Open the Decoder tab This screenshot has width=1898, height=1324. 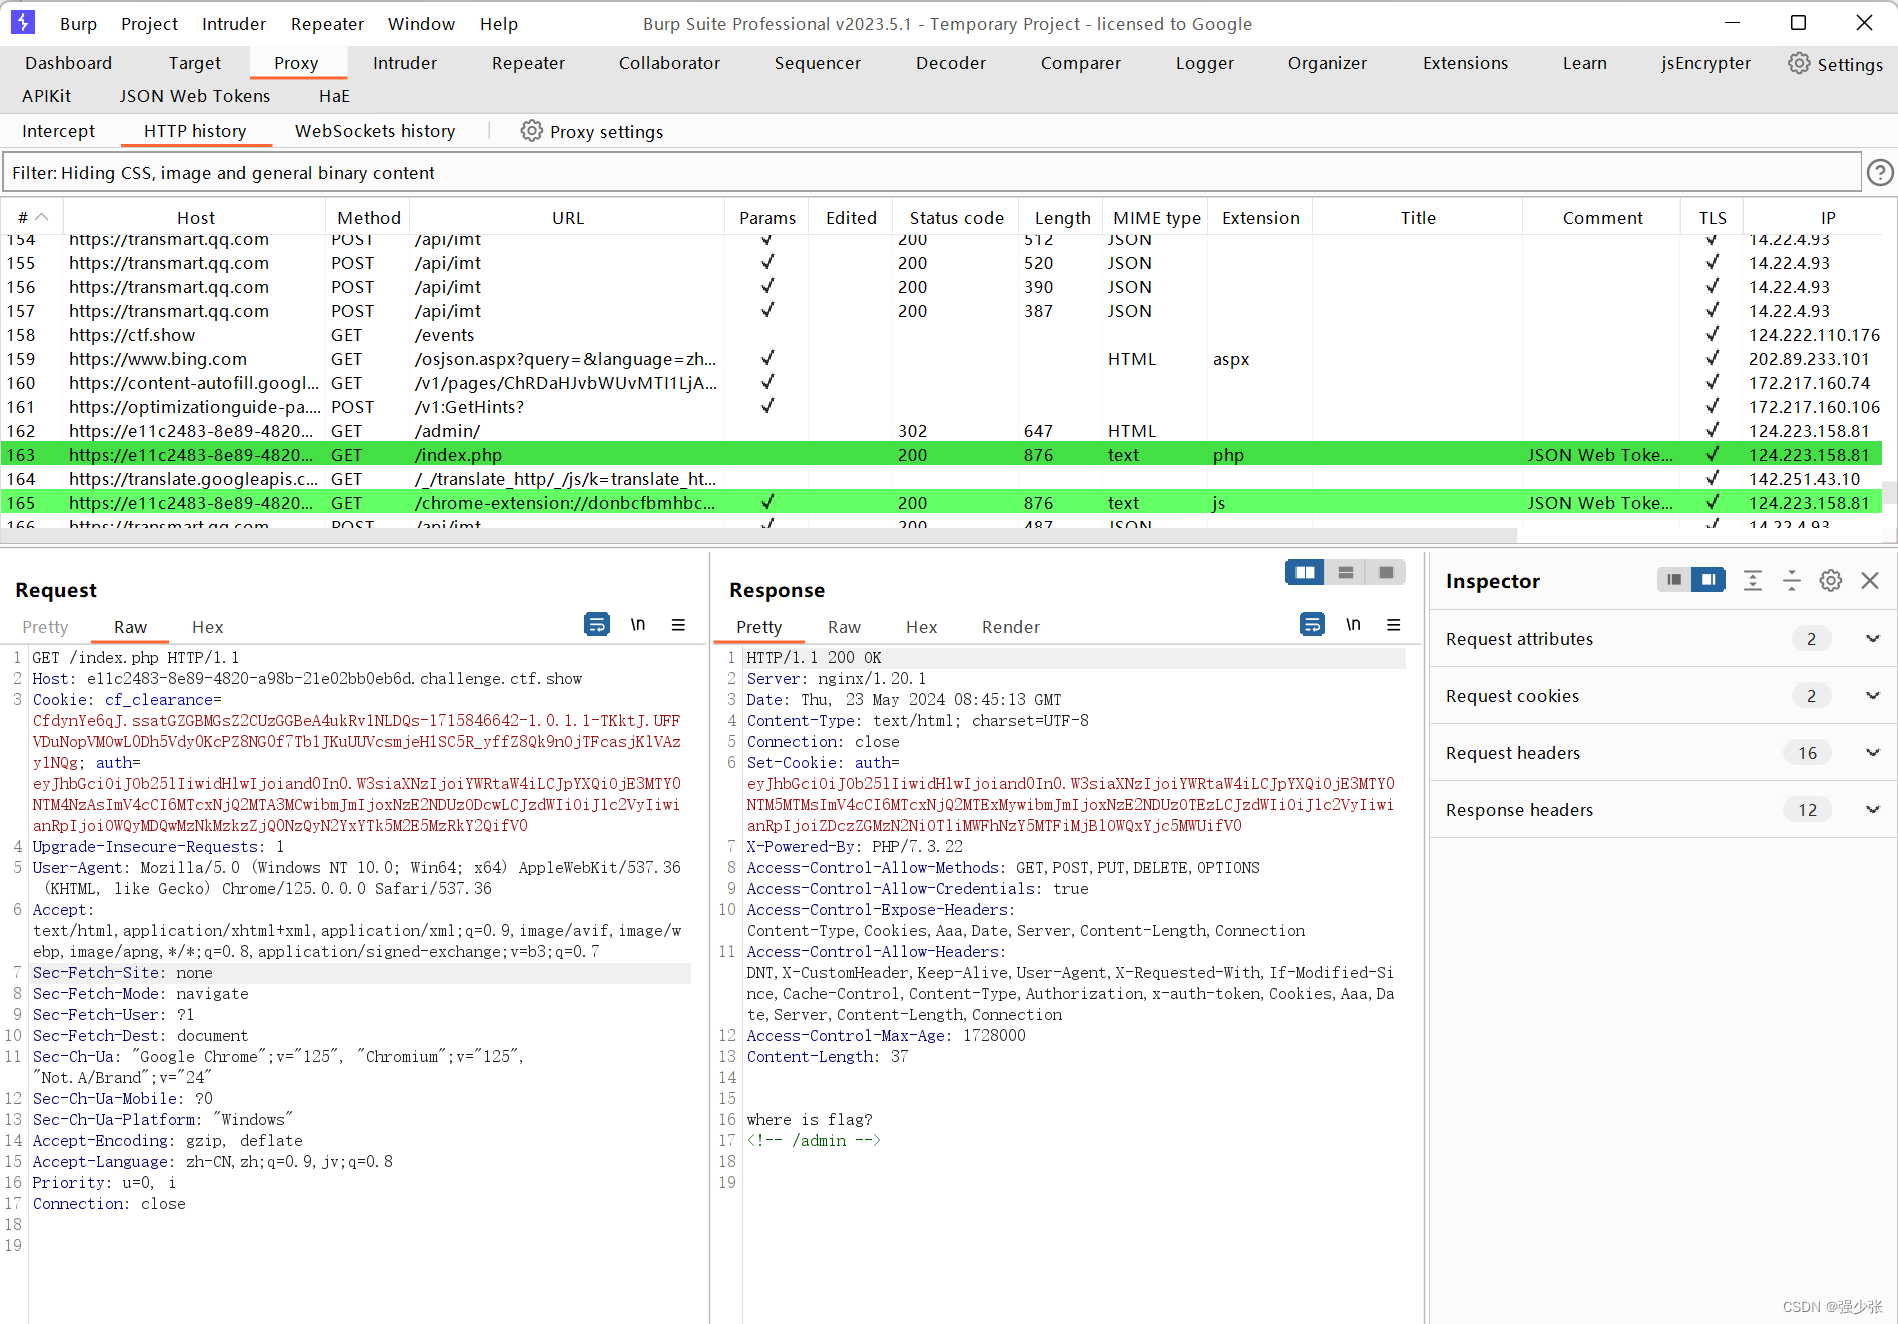951,63
